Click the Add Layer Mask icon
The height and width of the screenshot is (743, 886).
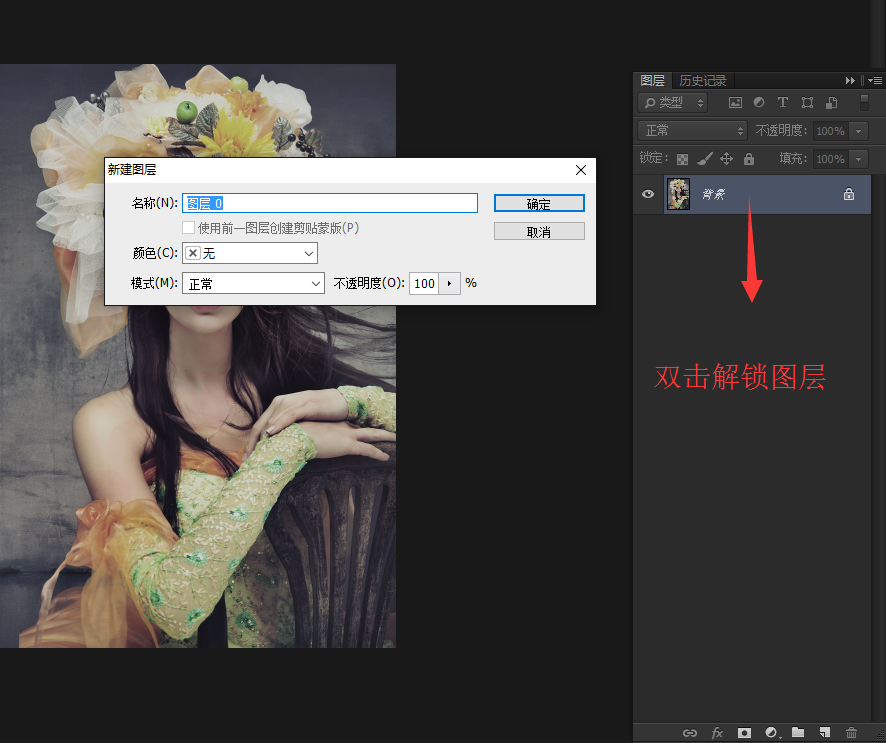744,733
